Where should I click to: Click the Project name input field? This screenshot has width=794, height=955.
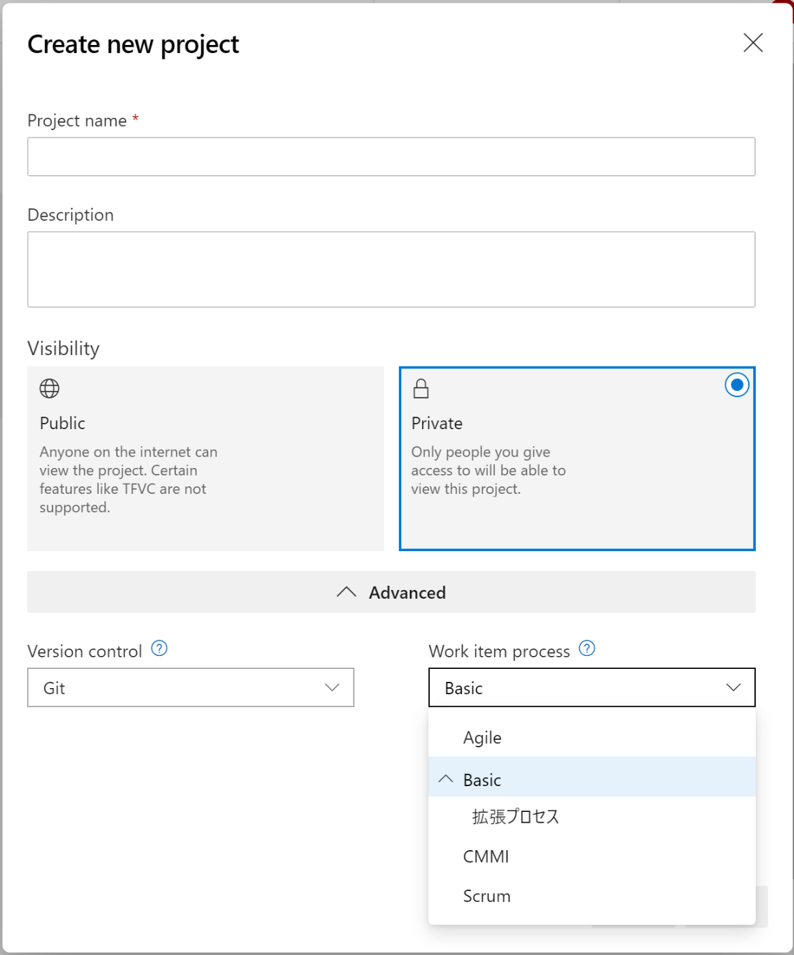(x=390, y=156)
